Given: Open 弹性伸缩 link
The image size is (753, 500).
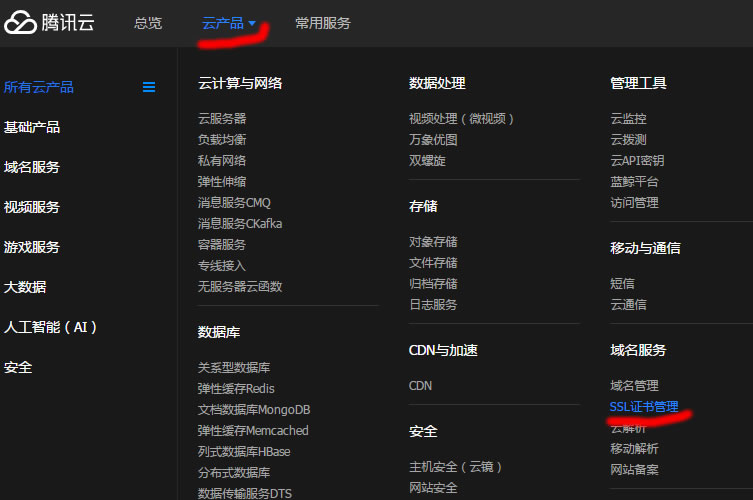Looking at the screenshot, I should 222,182.
